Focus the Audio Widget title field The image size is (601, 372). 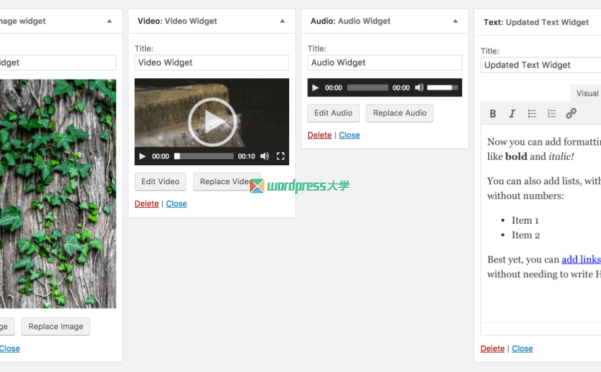coord(384,62)
